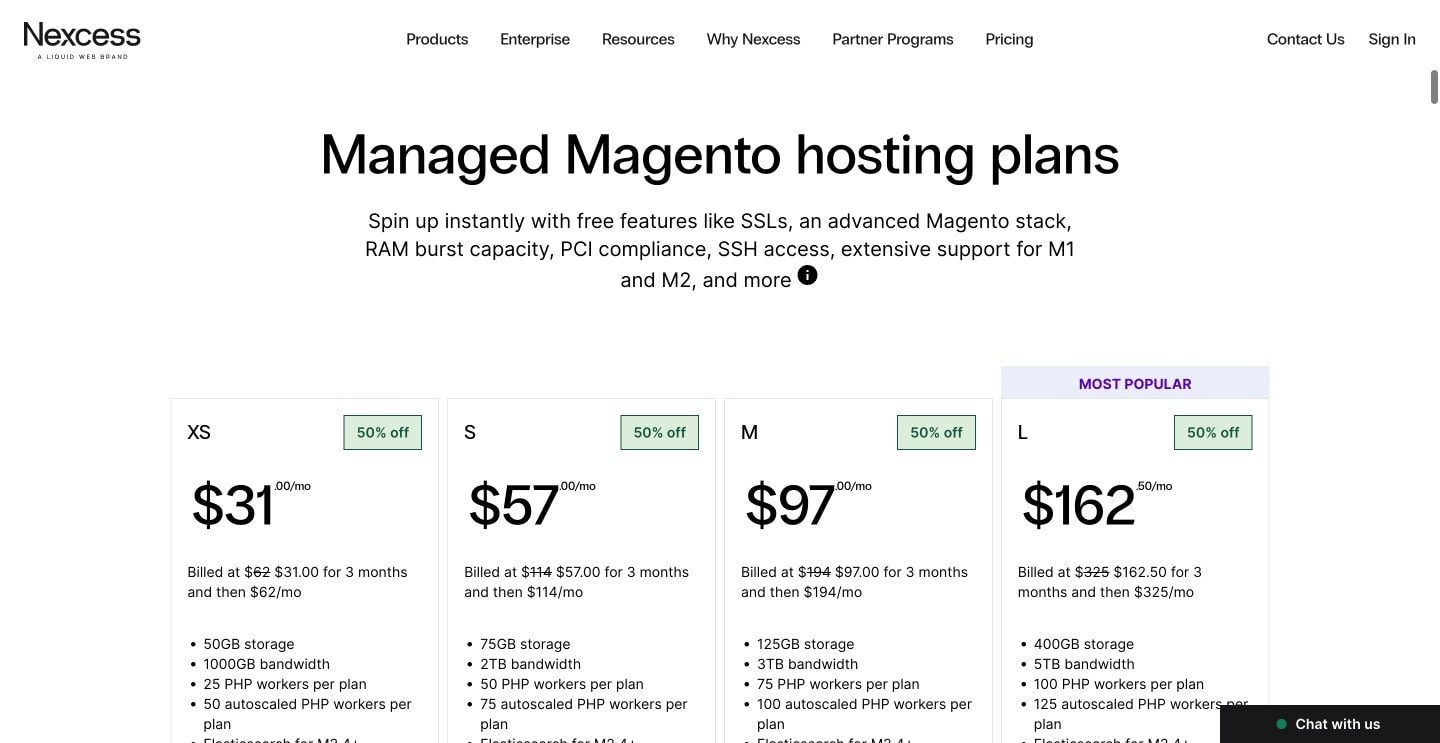Click the page vertical scrollbar thumb
1440x743 pixels.
[1434, 86]
